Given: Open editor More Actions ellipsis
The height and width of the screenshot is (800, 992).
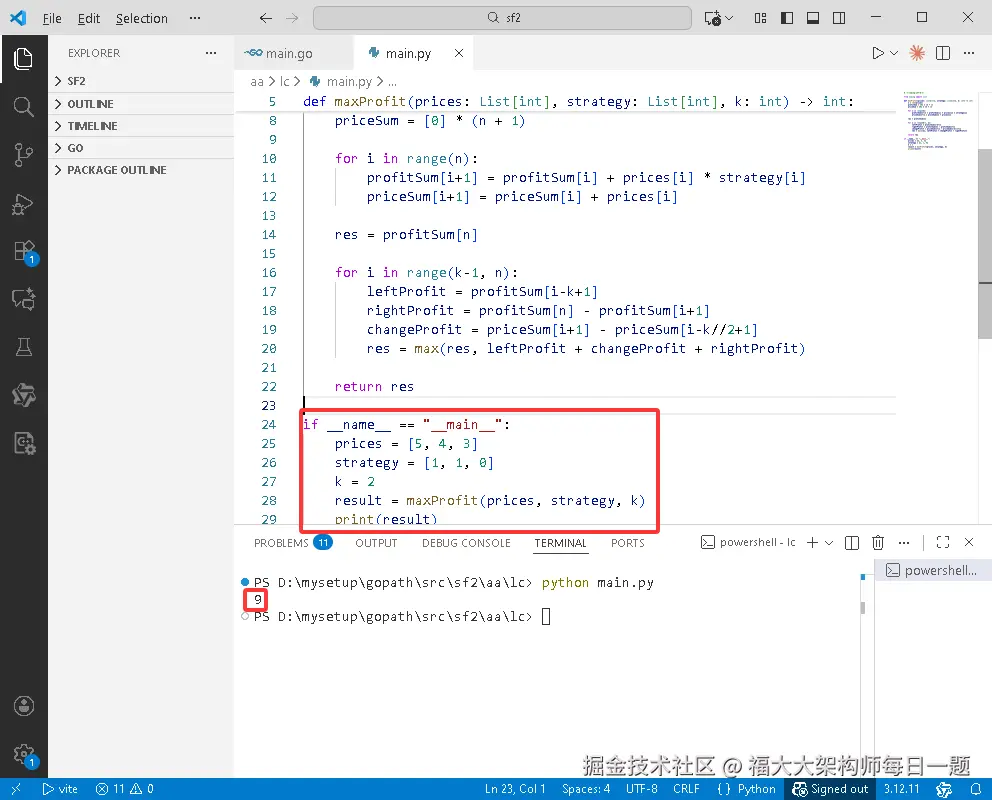Looking at the screenshot, I should coord(969,53).
